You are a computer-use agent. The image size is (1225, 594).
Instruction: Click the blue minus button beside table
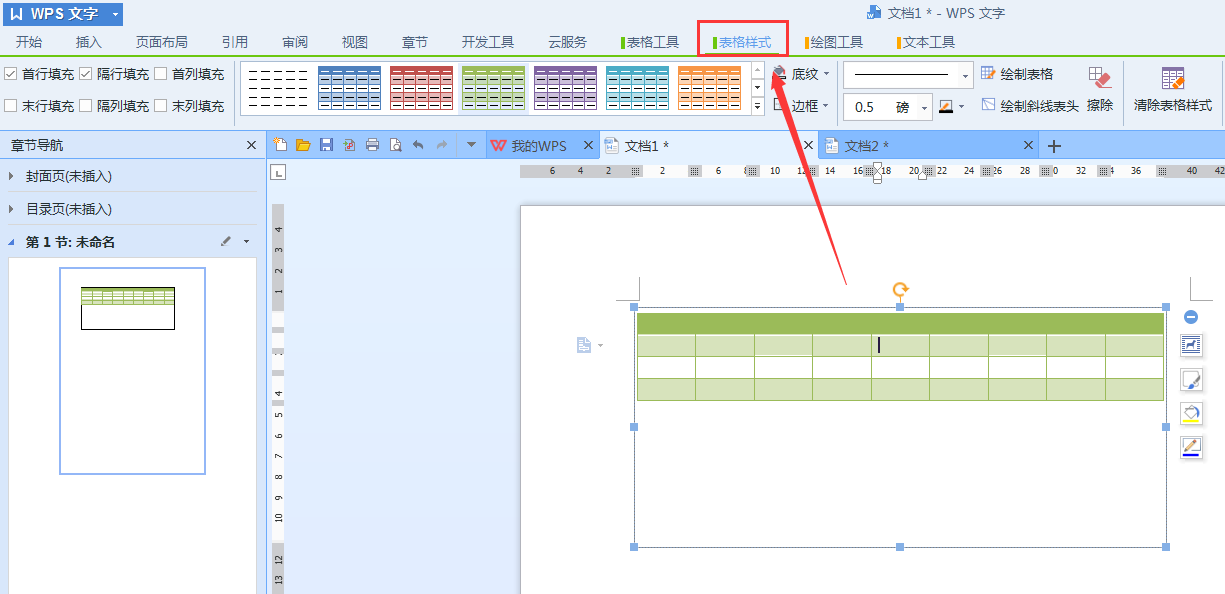(1191, 317)
